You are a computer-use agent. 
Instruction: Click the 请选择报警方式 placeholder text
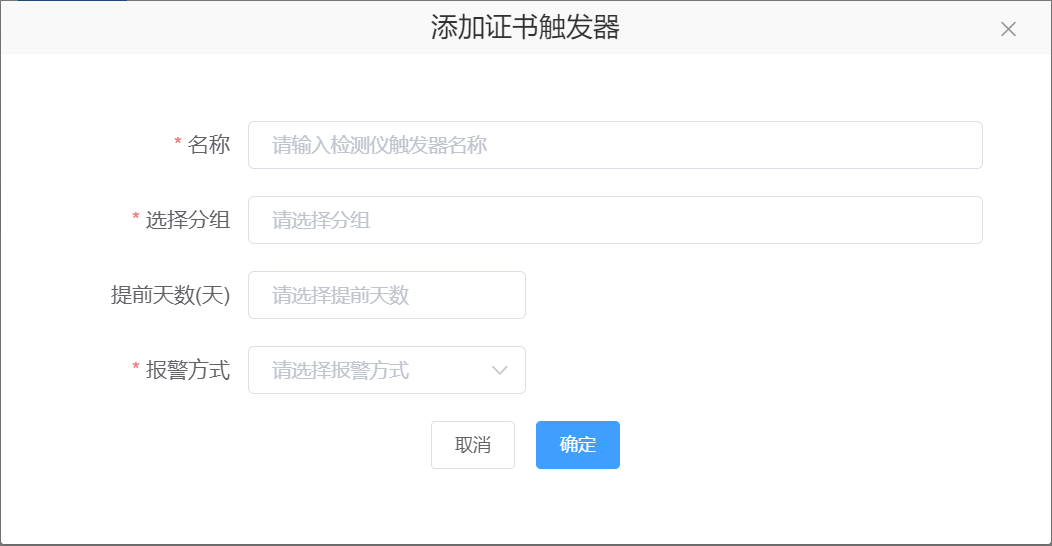coord(340,371)
